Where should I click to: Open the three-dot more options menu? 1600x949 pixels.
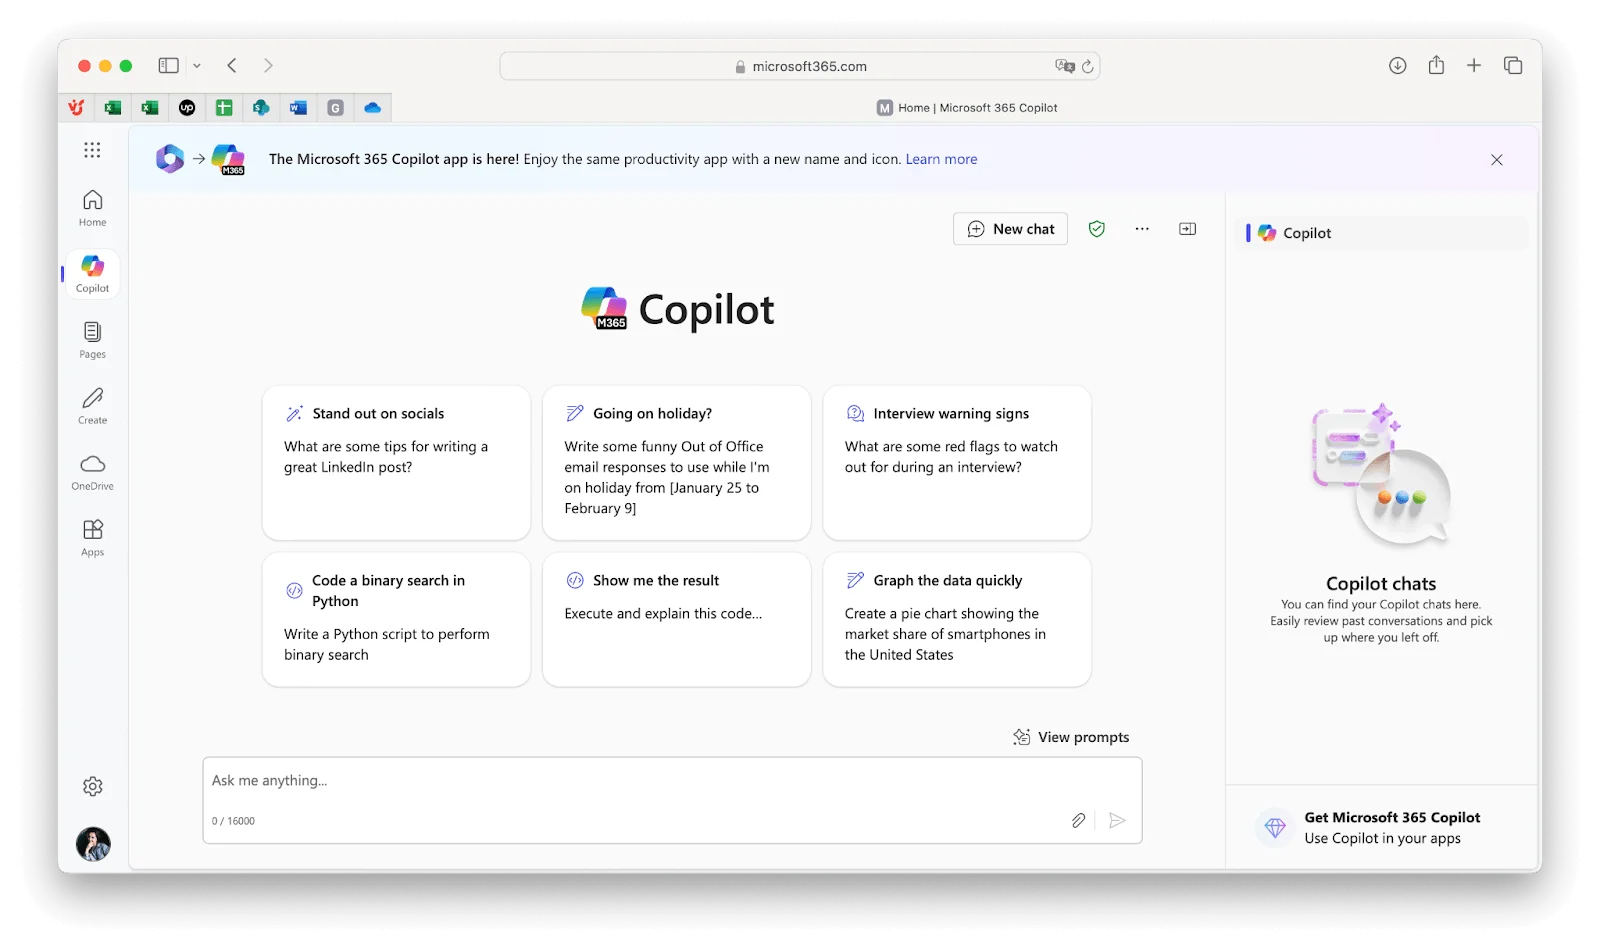point(1142,229)
